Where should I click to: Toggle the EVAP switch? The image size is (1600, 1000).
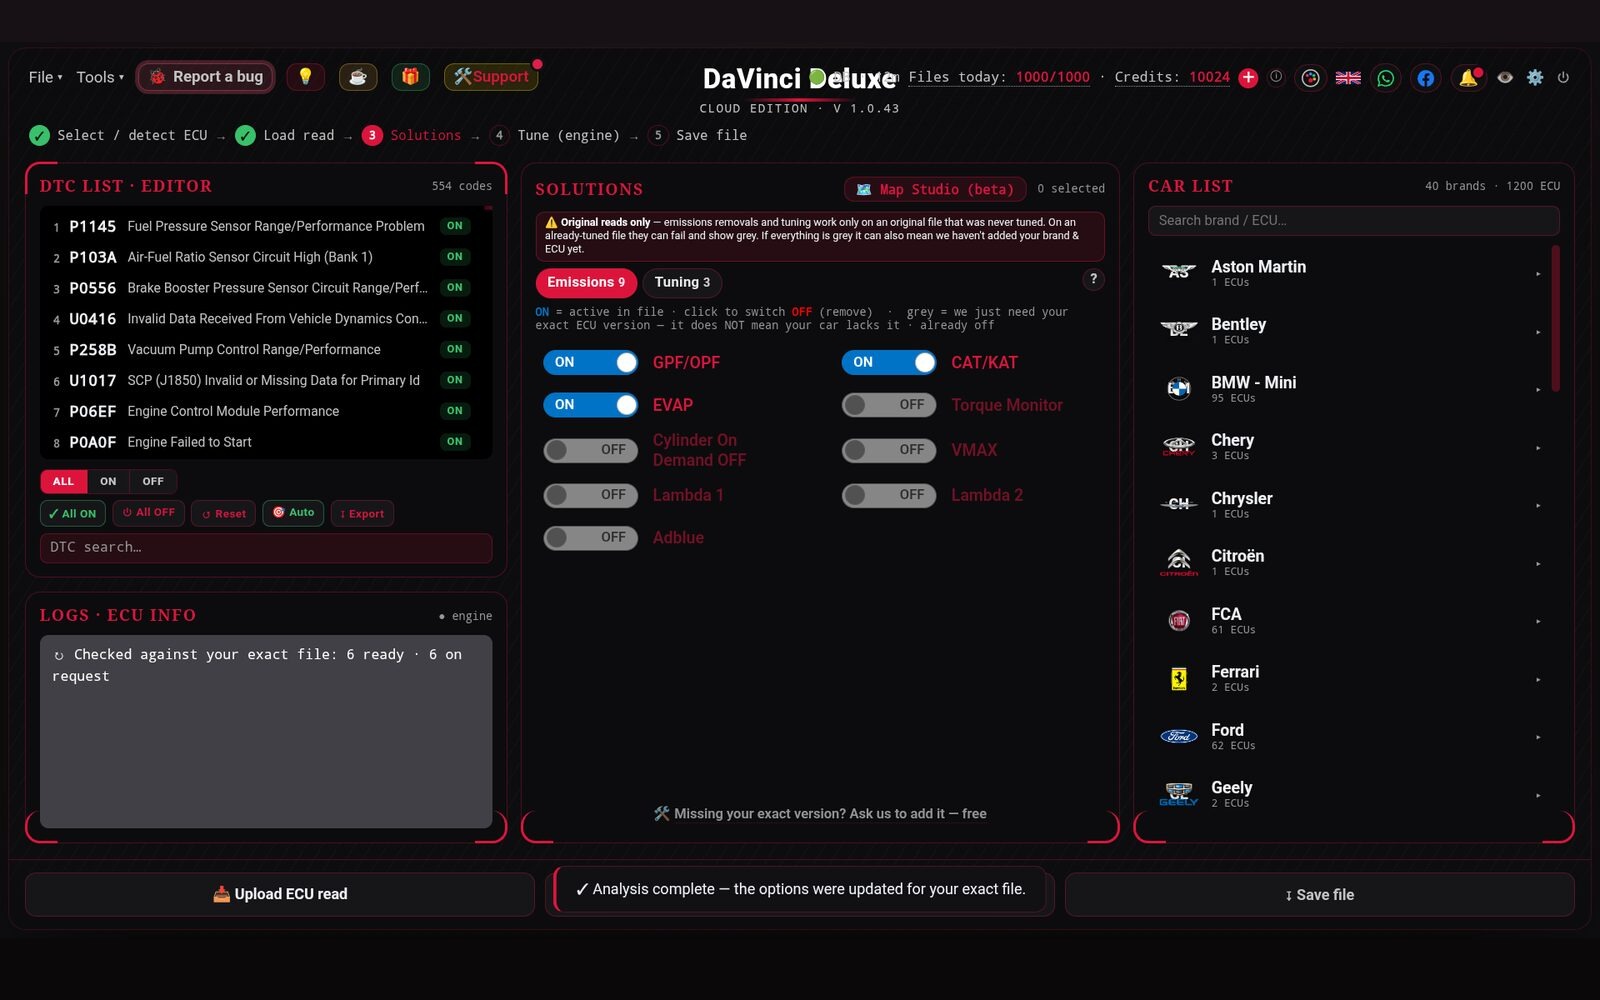point(590,405)
